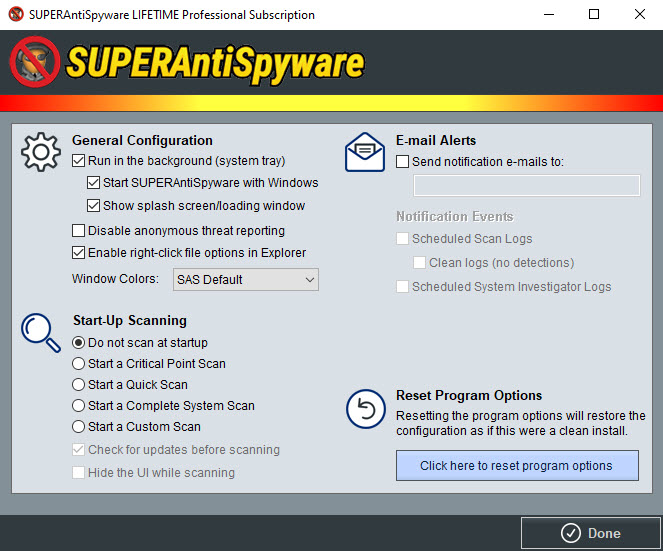Select Start a Critical Point Scan
The image size is (663, 551).
pos(78,364)
